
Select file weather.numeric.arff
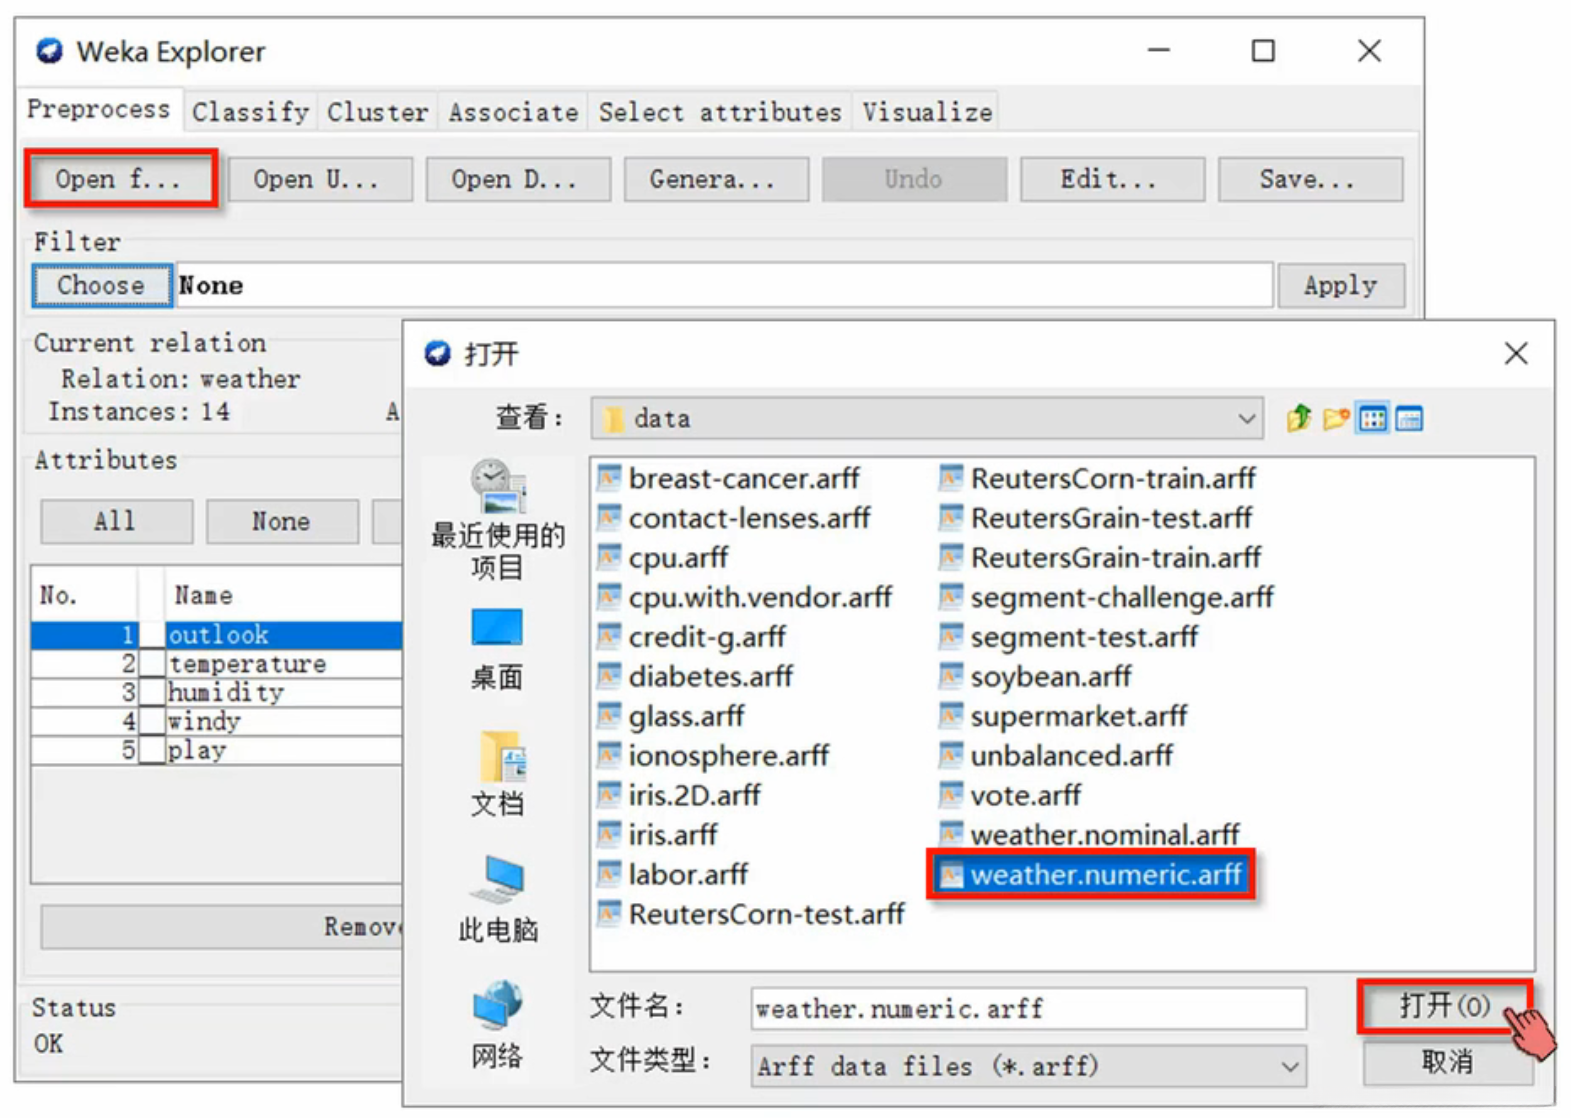[x=1091, y=875]
